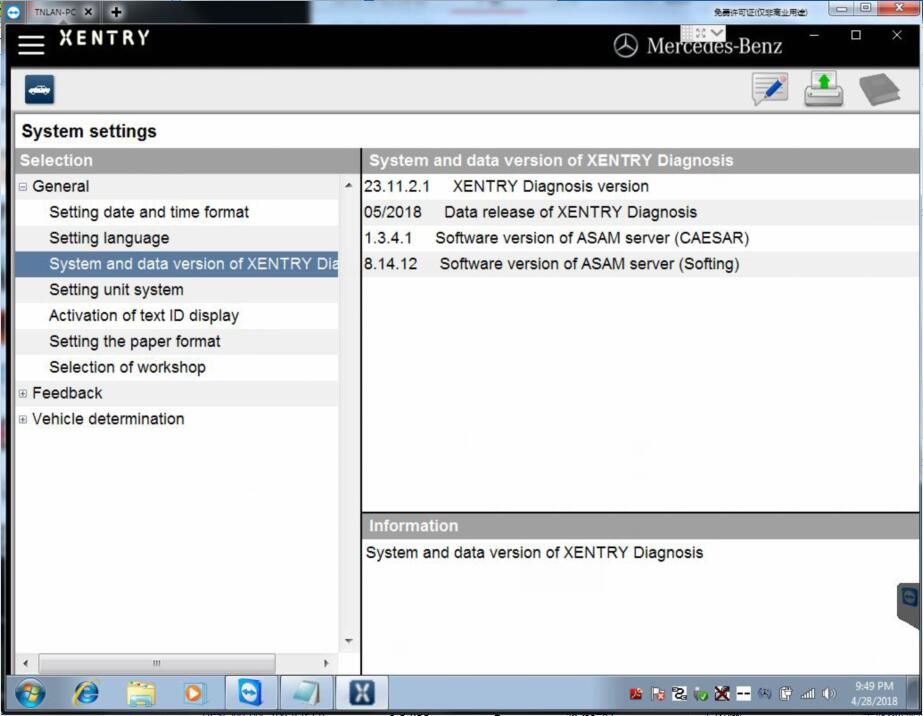The width and height of the screenshot is (923, 716).
Task: Open Windows Media Player taskbar icon
Action: click(x=193, y=693)
